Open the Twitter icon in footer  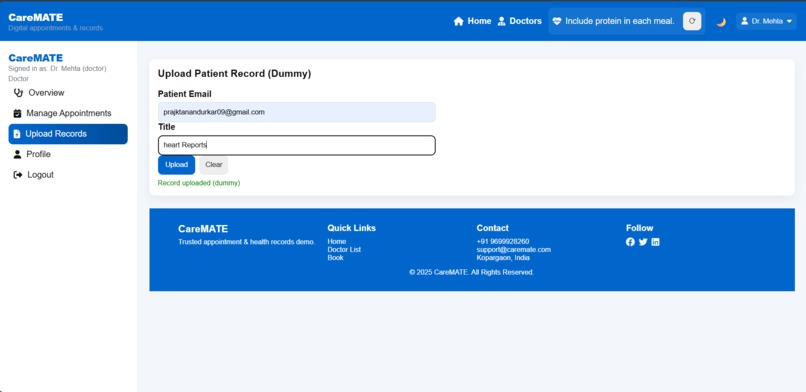643,242
